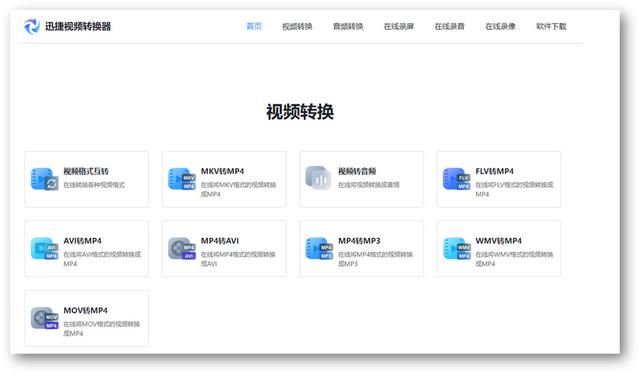Click the MP4转MP3 icon
The width and height of the screenshot is (640, 374).
[319, 249]
